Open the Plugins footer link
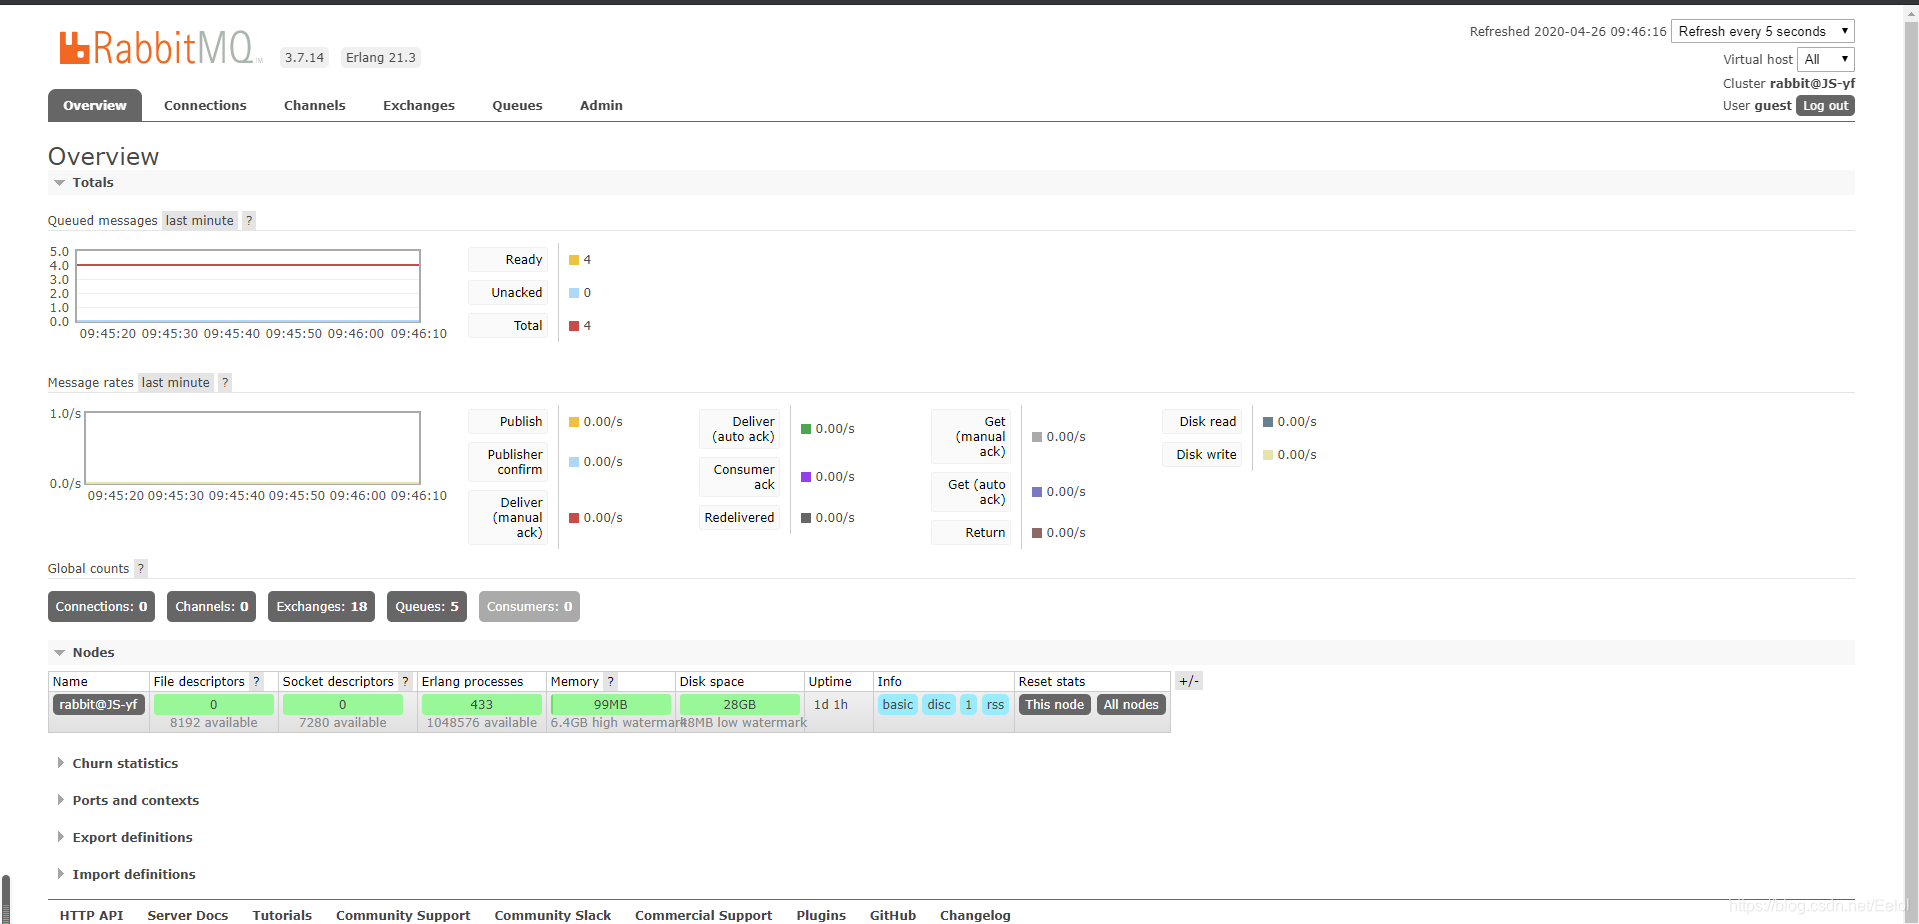 click(821, 915)
